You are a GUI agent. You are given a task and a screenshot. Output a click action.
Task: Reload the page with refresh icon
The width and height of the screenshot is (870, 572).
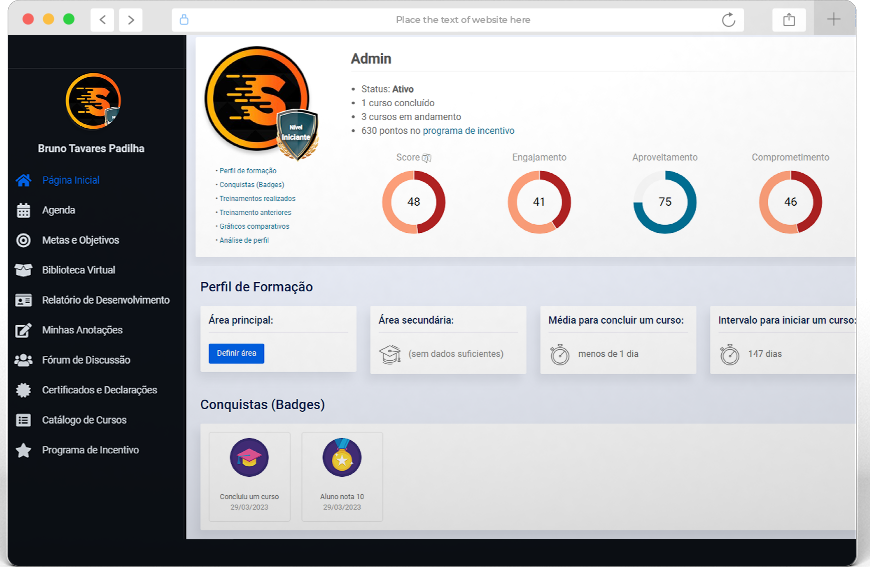(x=728, y=20)
